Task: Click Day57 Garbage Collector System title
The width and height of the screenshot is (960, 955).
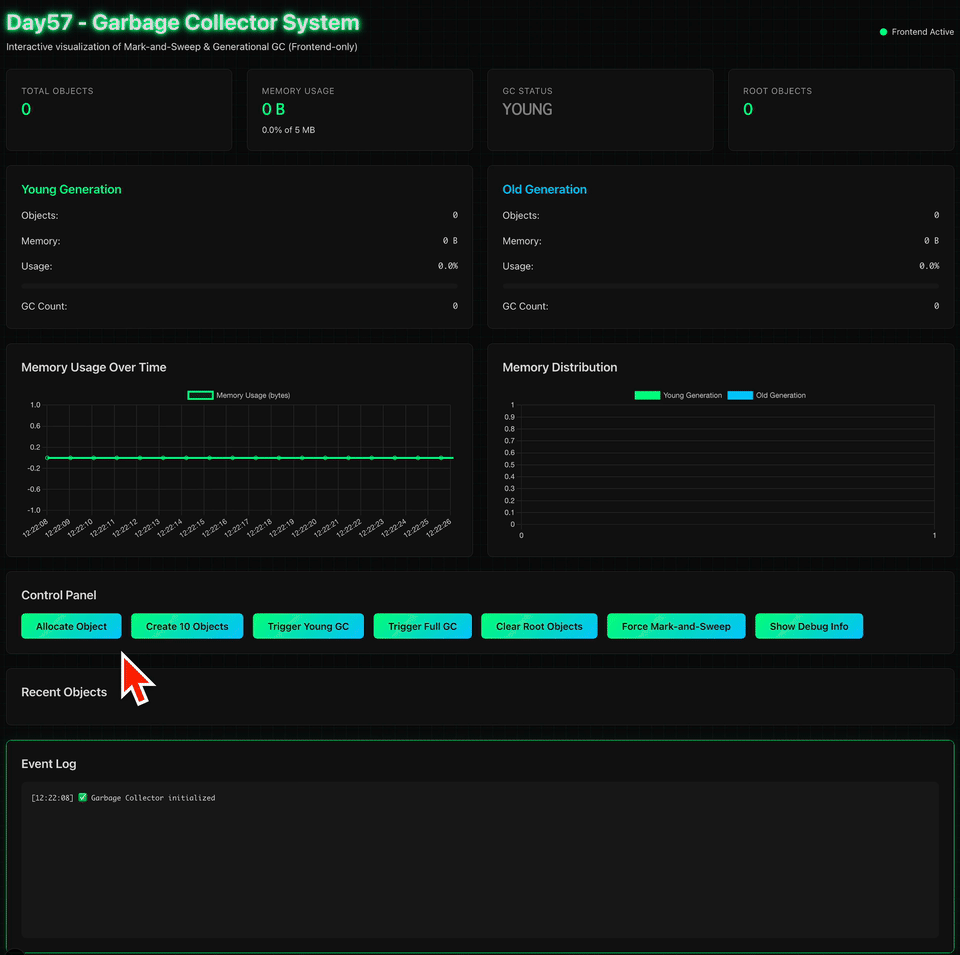Action: point(182,23)
